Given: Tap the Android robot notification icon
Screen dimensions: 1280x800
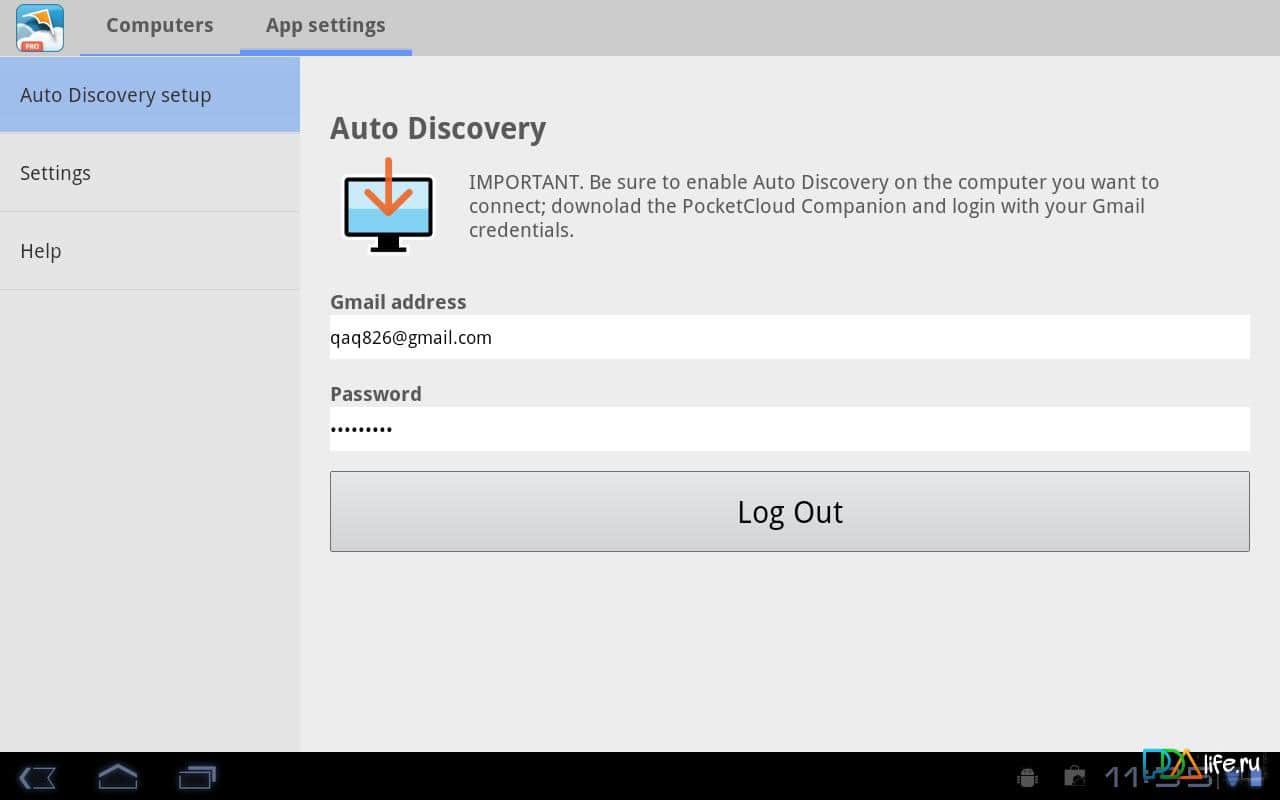Looking at the screenshot, I should (x=1026, y=777).
